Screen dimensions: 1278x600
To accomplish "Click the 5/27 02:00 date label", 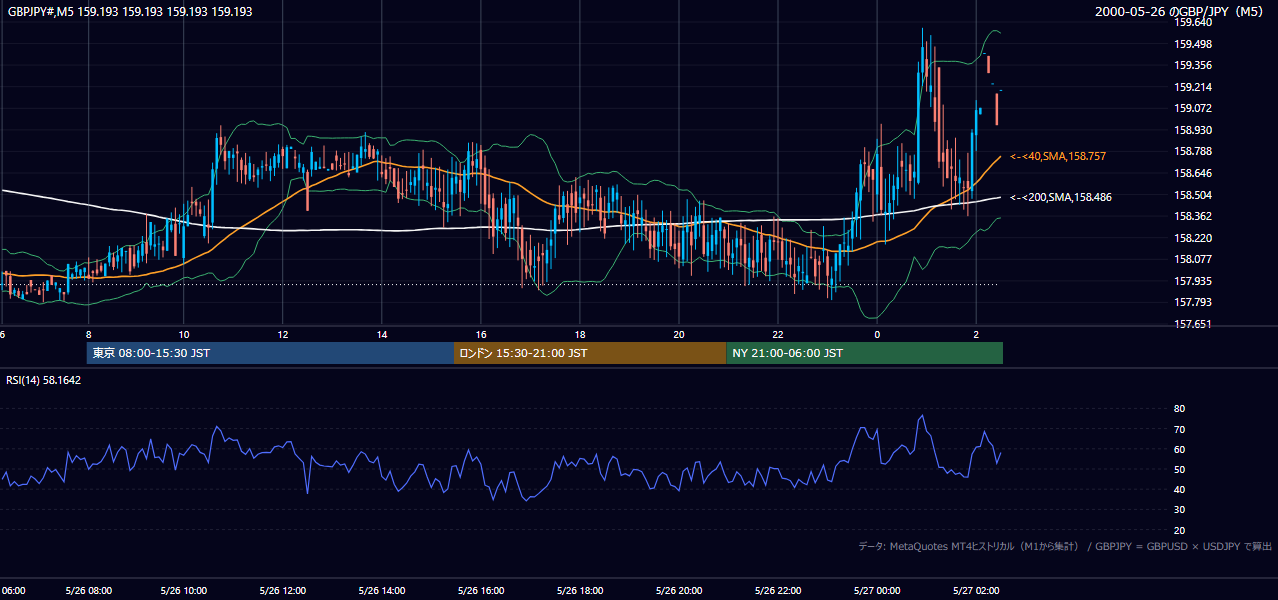I will click(976, 590).
